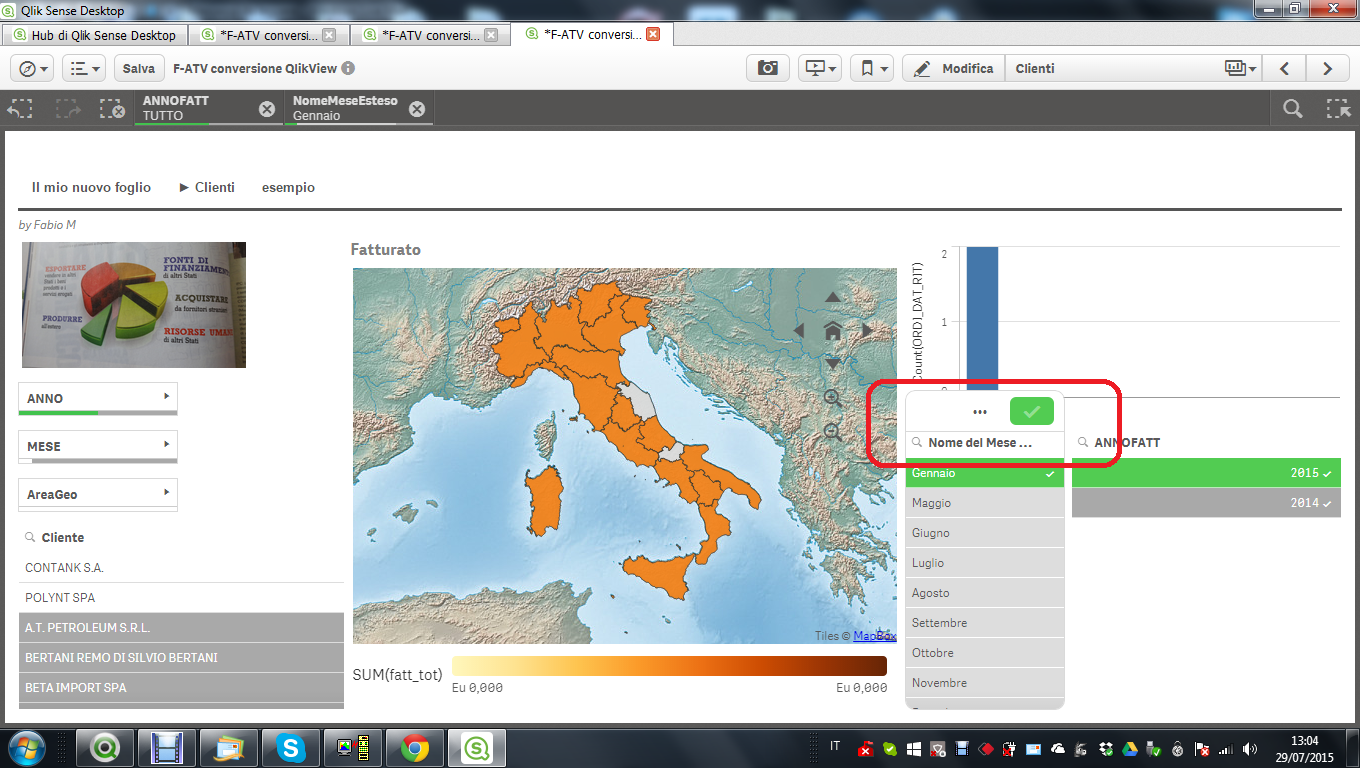Go to previous sheet arrow
Image resolution: width=1360 pixels, height=768 pixels.
click(1285, 68)
